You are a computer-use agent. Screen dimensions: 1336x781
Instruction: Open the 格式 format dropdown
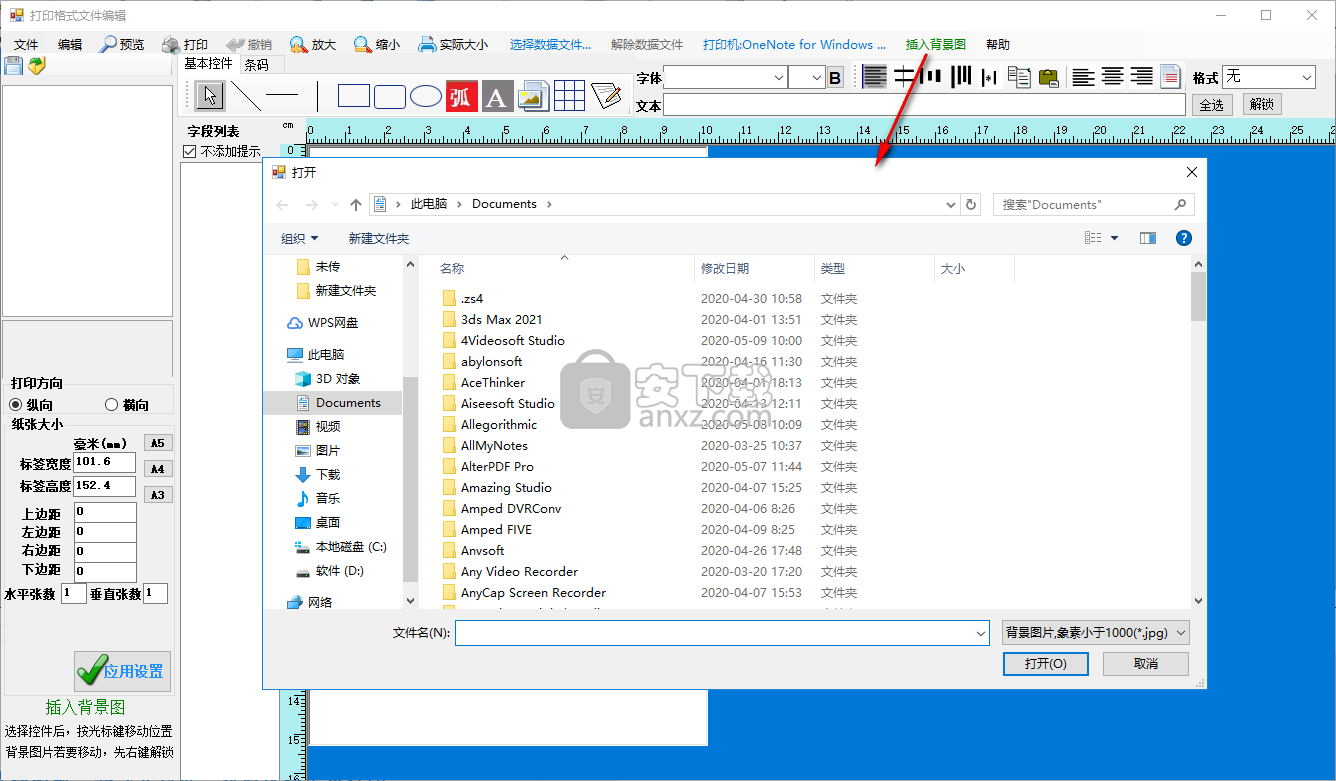click(x=1306, y=77)
